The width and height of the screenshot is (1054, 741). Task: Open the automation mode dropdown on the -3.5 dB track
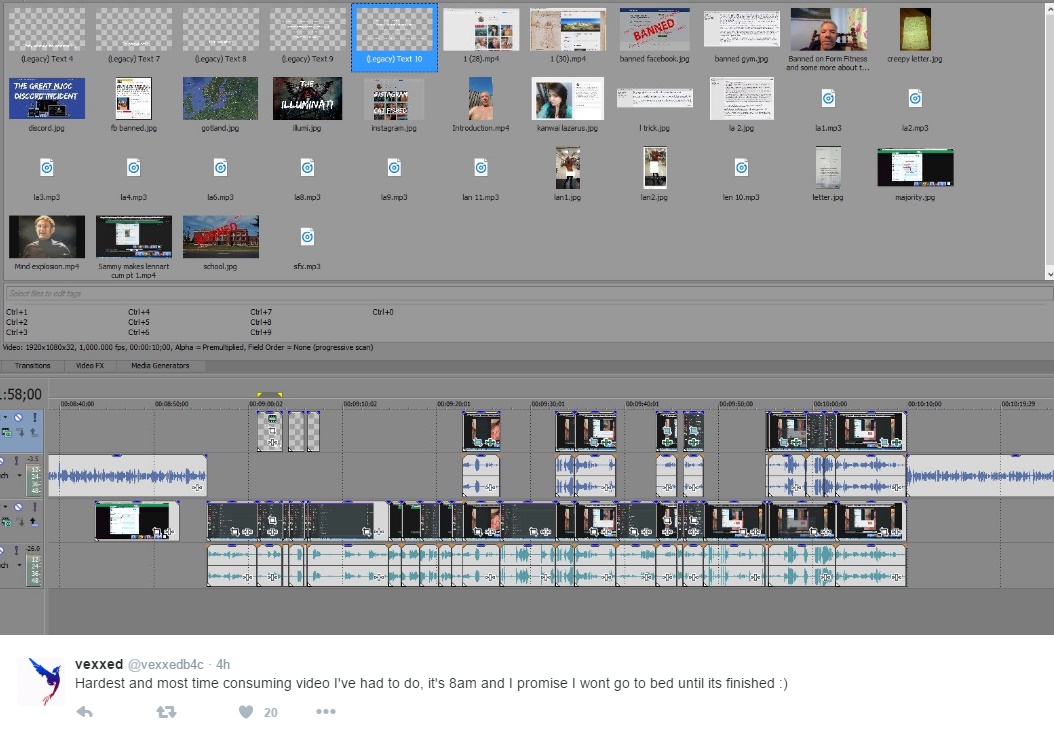pyautogui.click(x=19, y=475)
